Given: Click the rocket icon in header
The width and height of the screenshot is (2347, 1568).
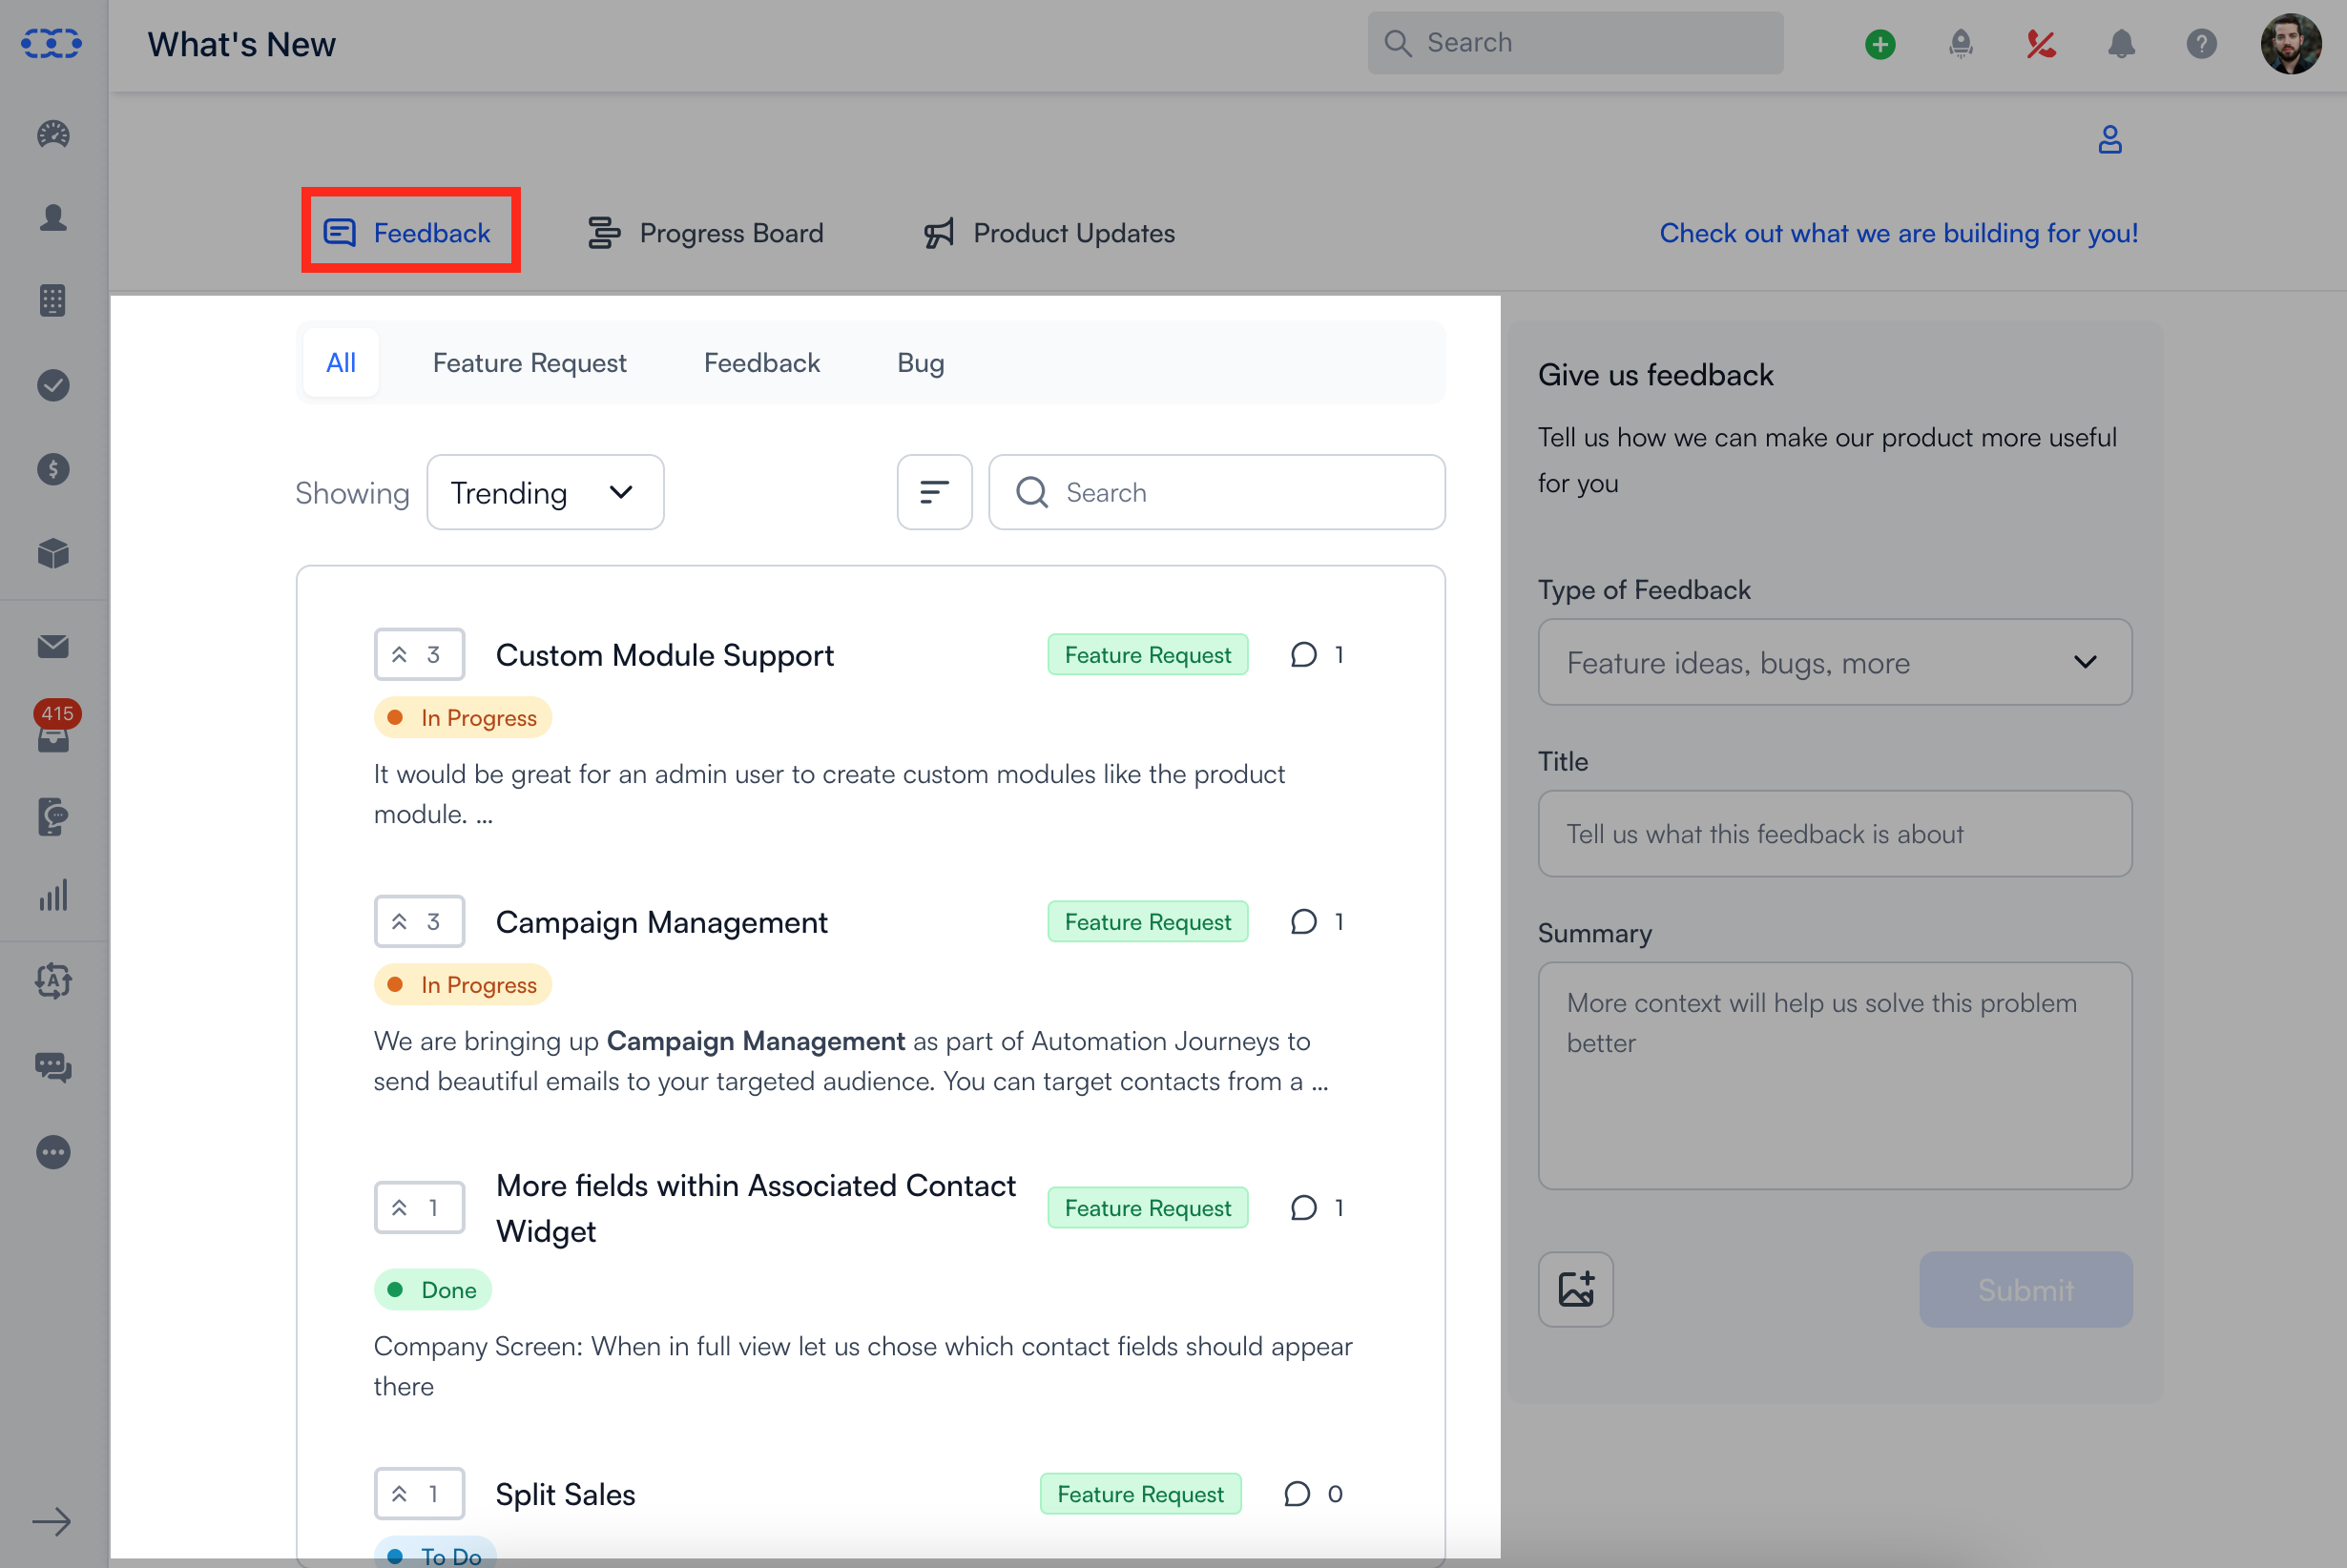Looking at the screenshot, I should coord(1961,44).
